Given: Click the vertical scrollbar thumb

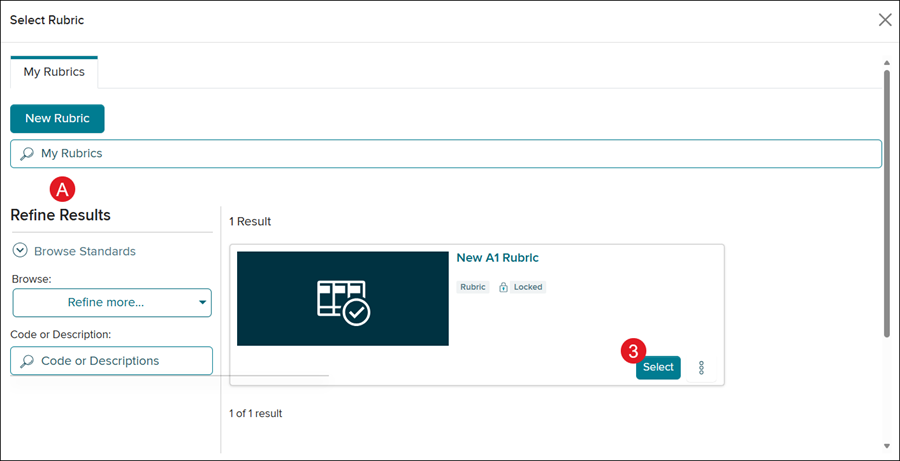Looking at the screenshot, I should click(x=886, y=200).
